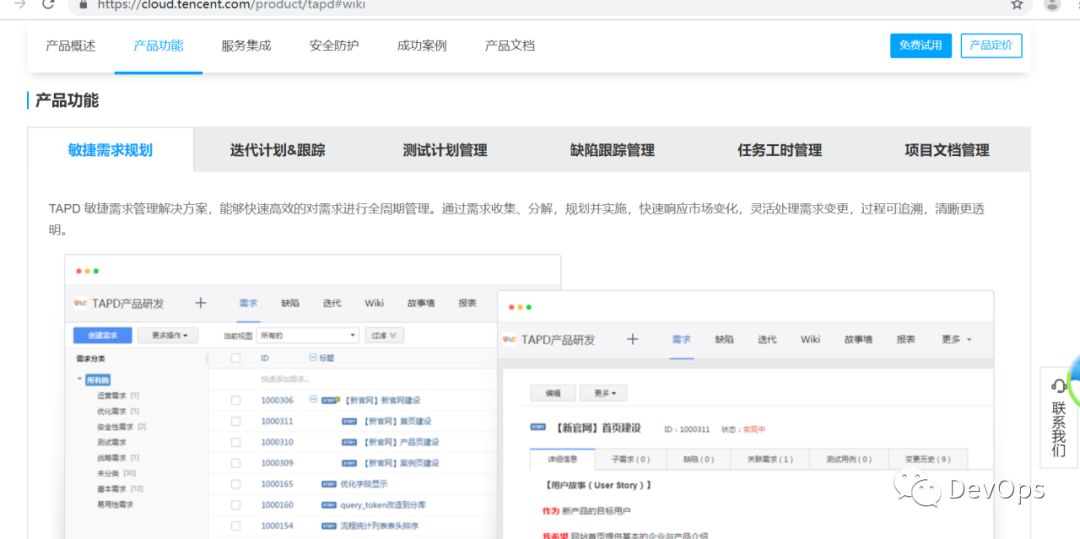Click the 产品定价 button
This screenshot has width=1080, height=539.
(x=991, y=45)
